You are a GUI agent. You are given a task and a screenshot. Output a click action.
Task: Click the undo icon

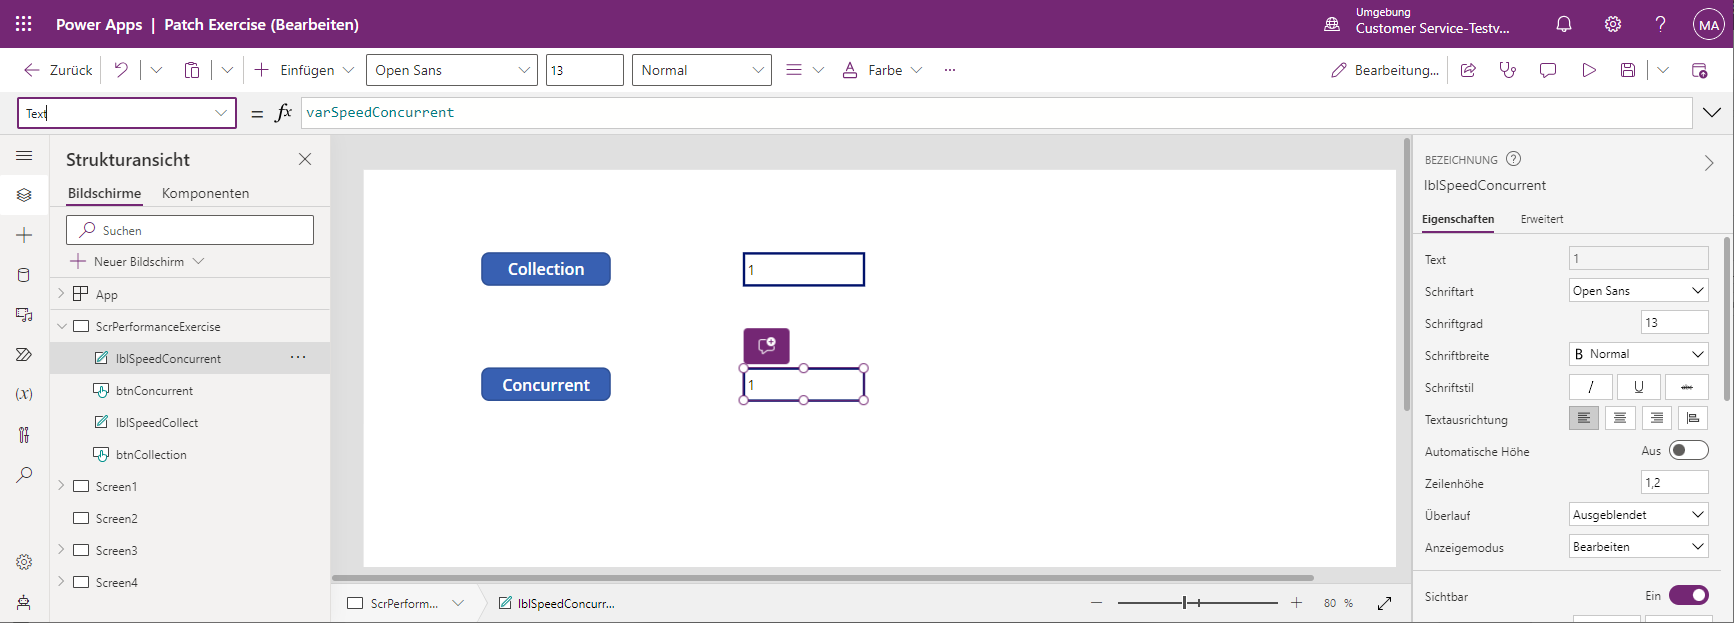click(x=121, y=70)
